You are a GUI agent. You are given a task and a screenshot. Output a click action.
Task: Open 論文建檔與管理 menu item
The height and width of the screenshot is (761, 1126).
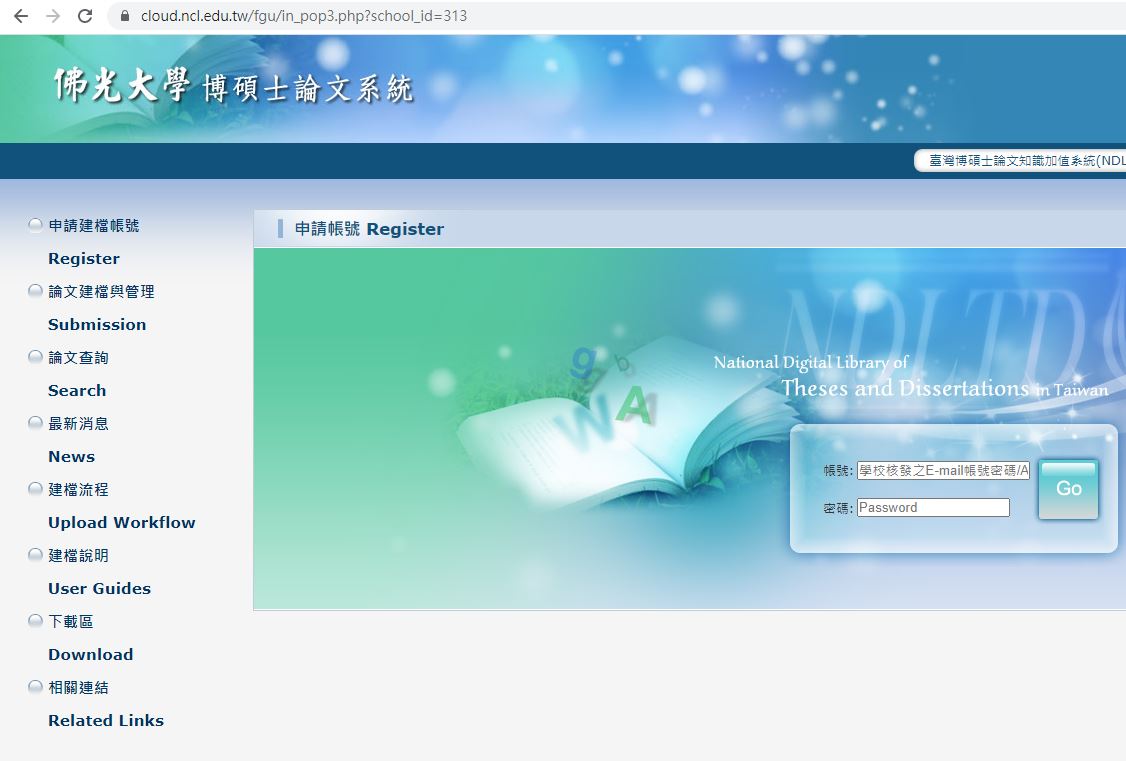pyautogui.click(x=101, y=291)
